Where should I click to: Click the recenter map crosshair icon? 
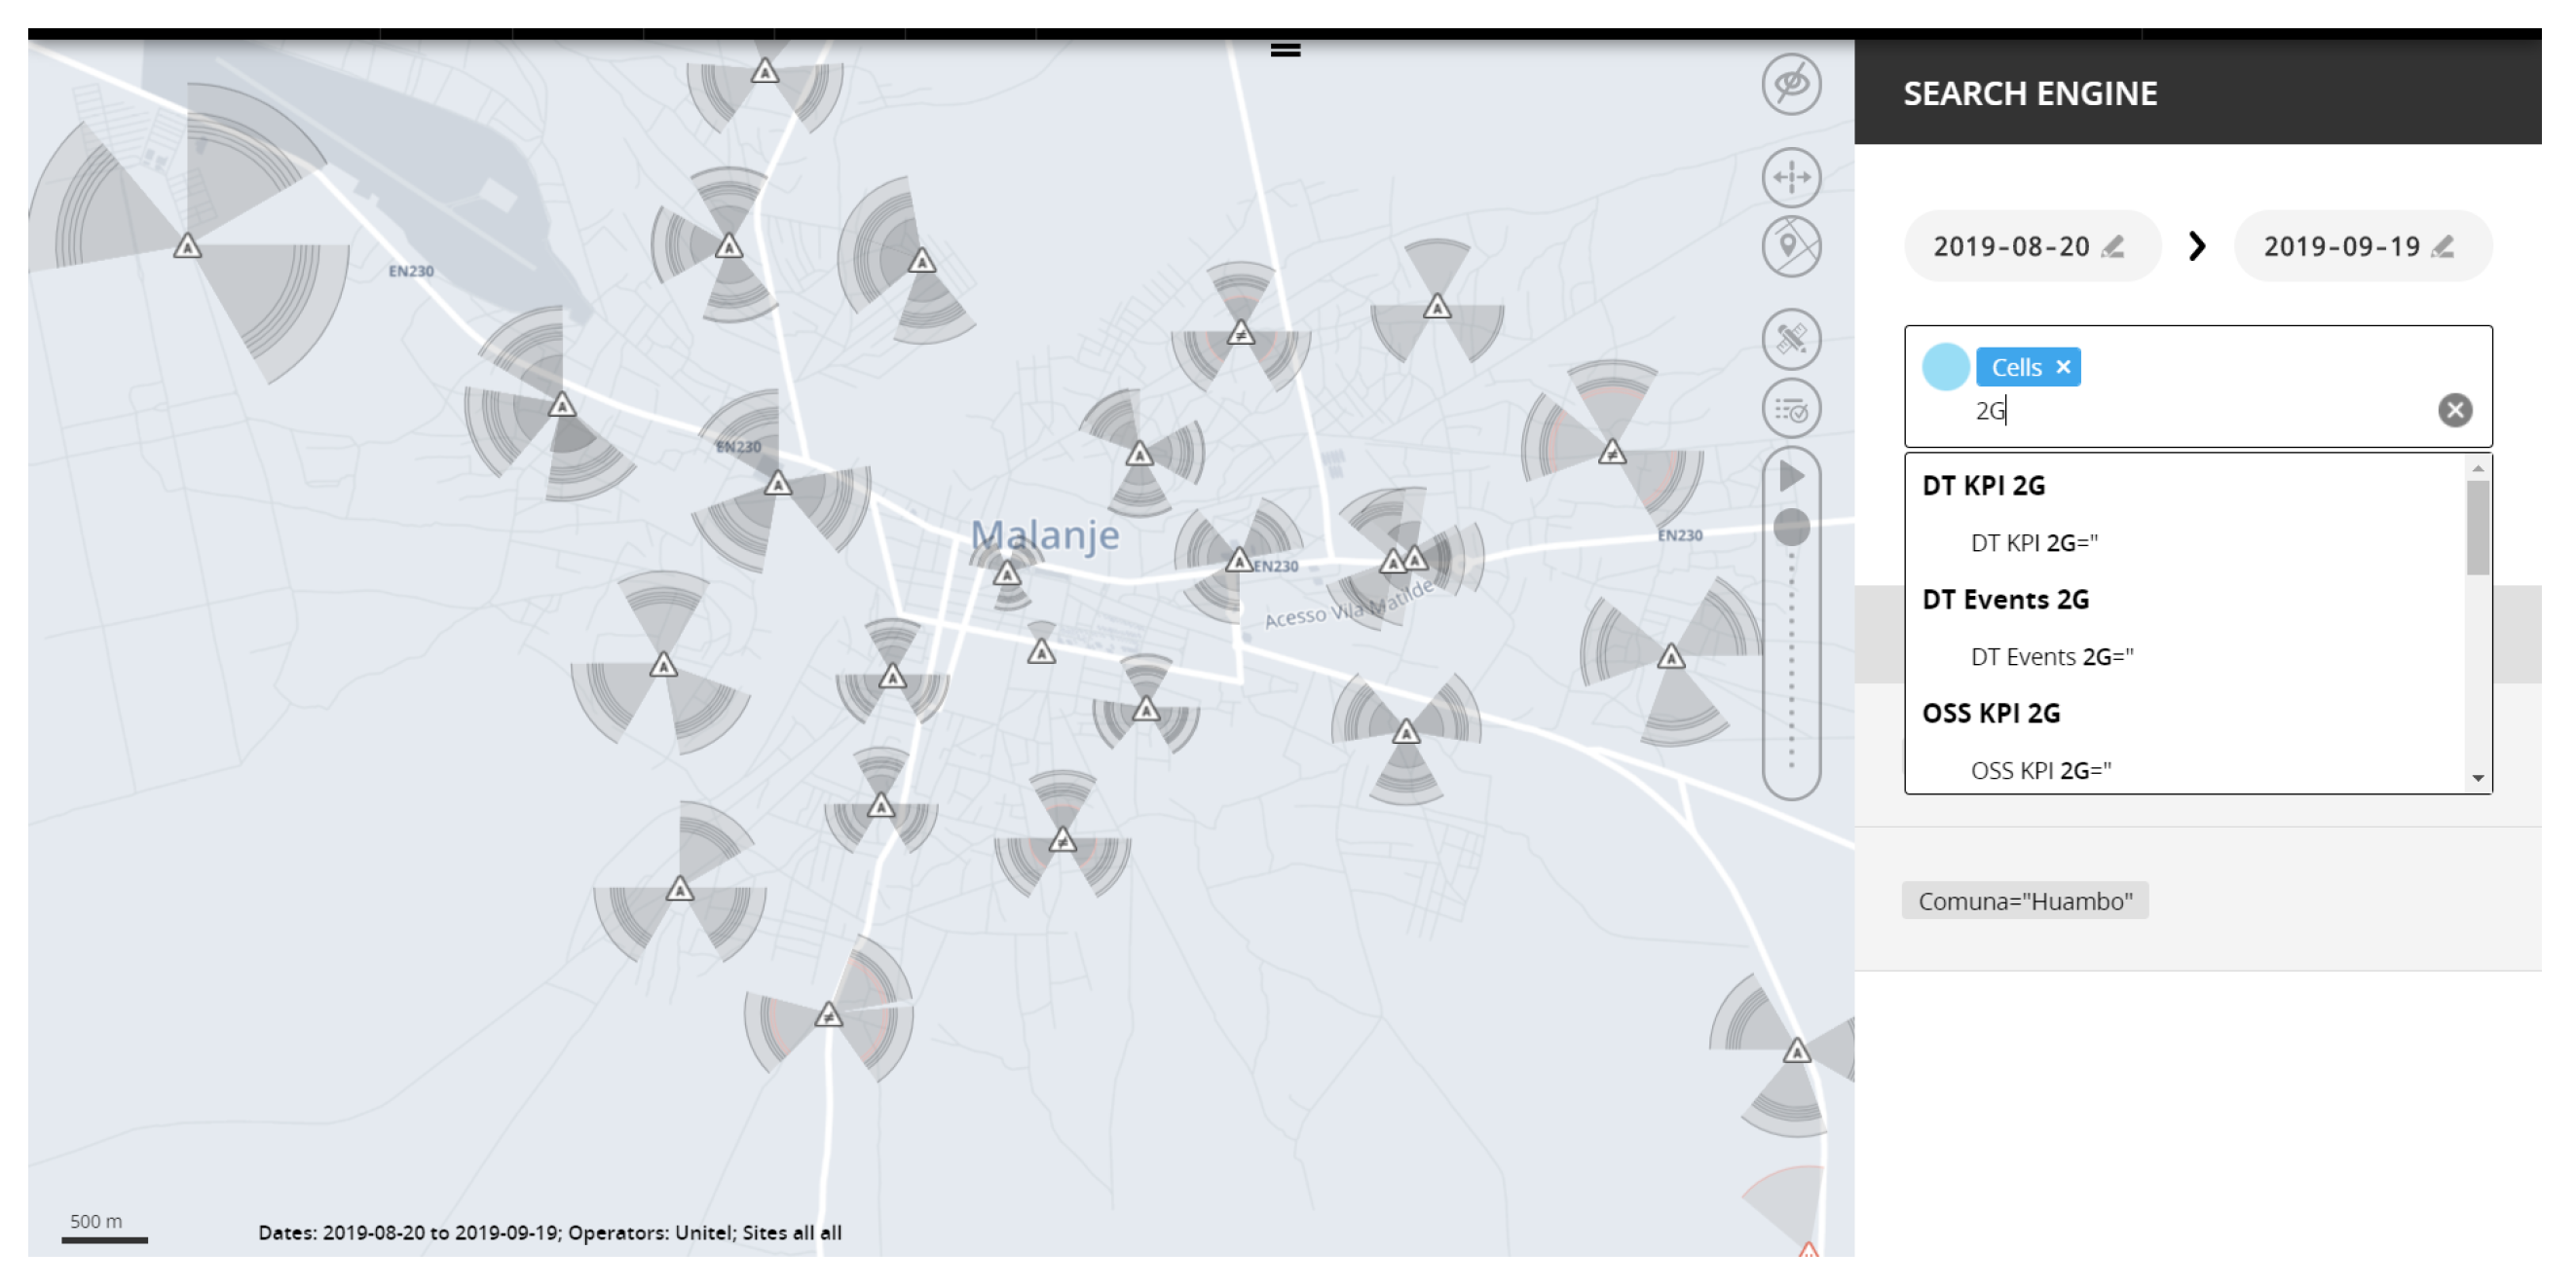tap(1791, 178)
